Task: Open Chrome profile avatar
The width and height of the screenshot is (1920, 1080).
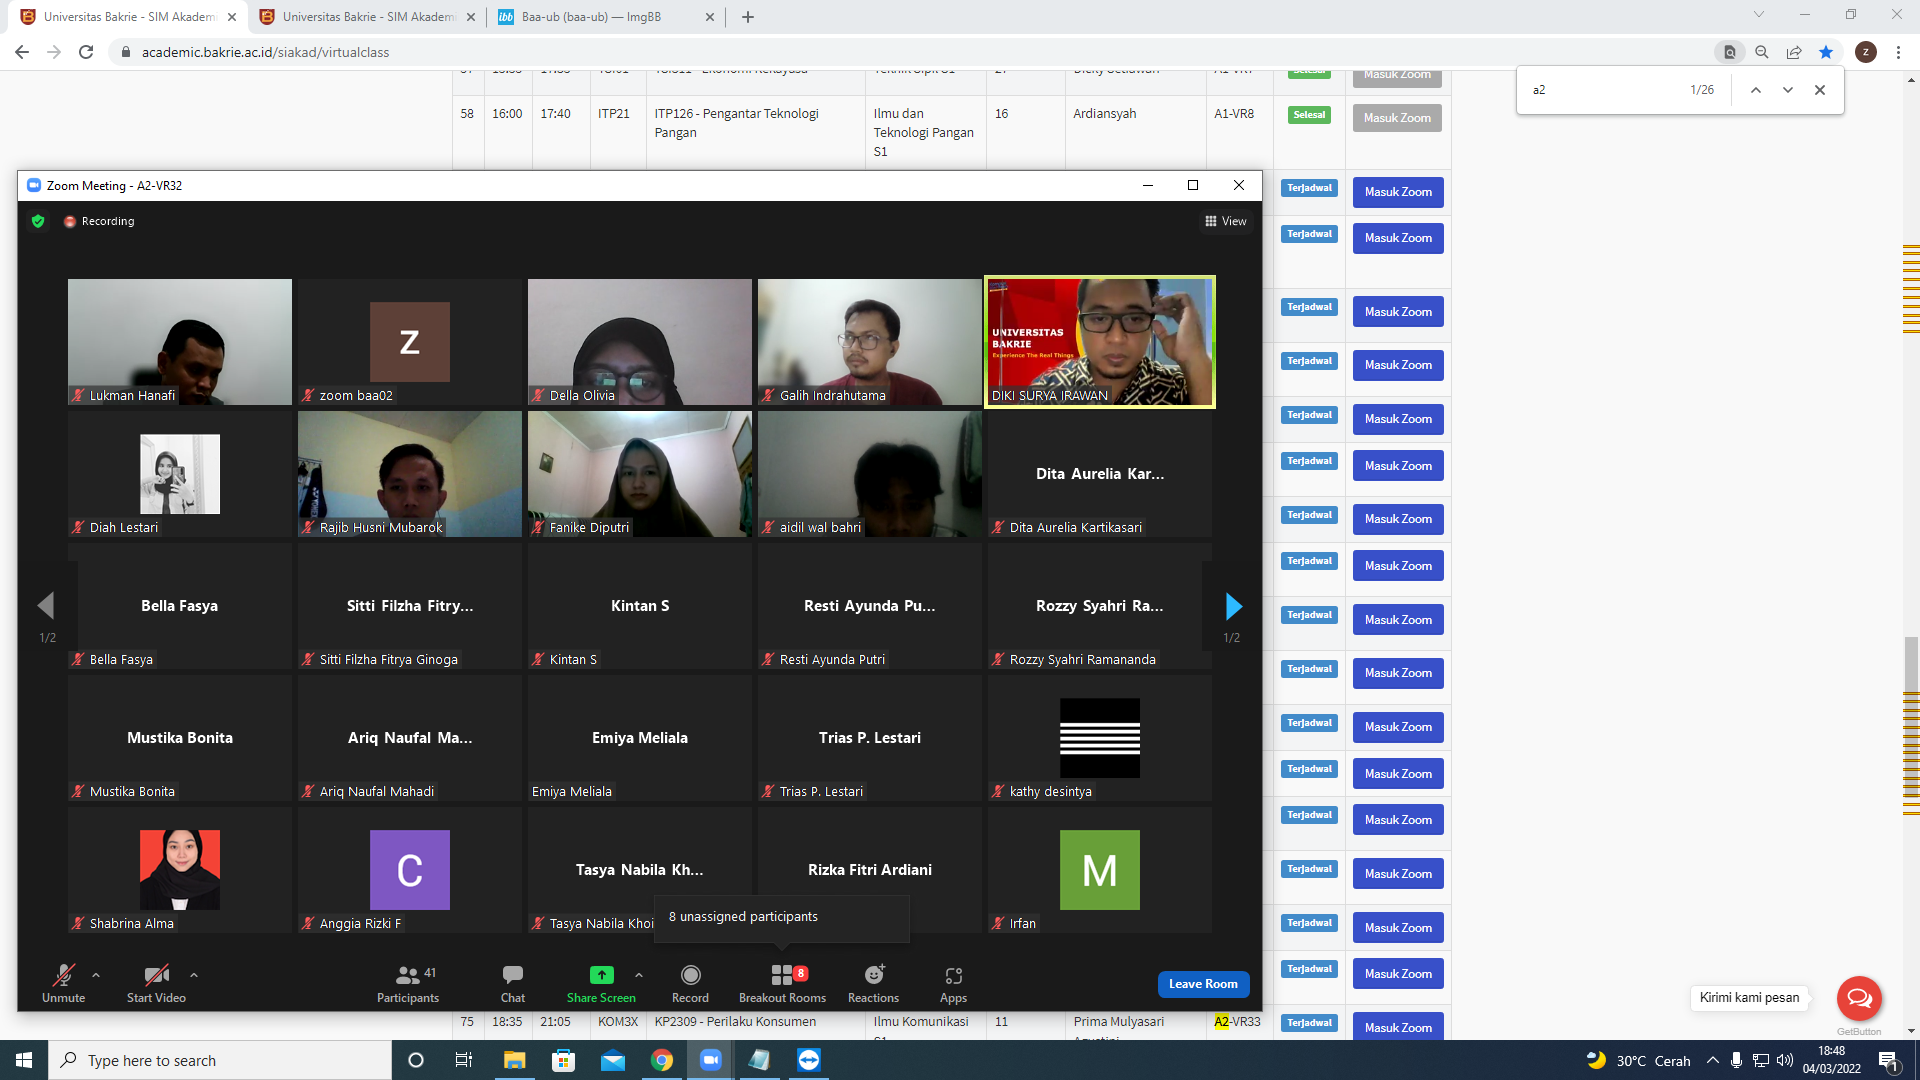Action: (x=1866, y=52)
